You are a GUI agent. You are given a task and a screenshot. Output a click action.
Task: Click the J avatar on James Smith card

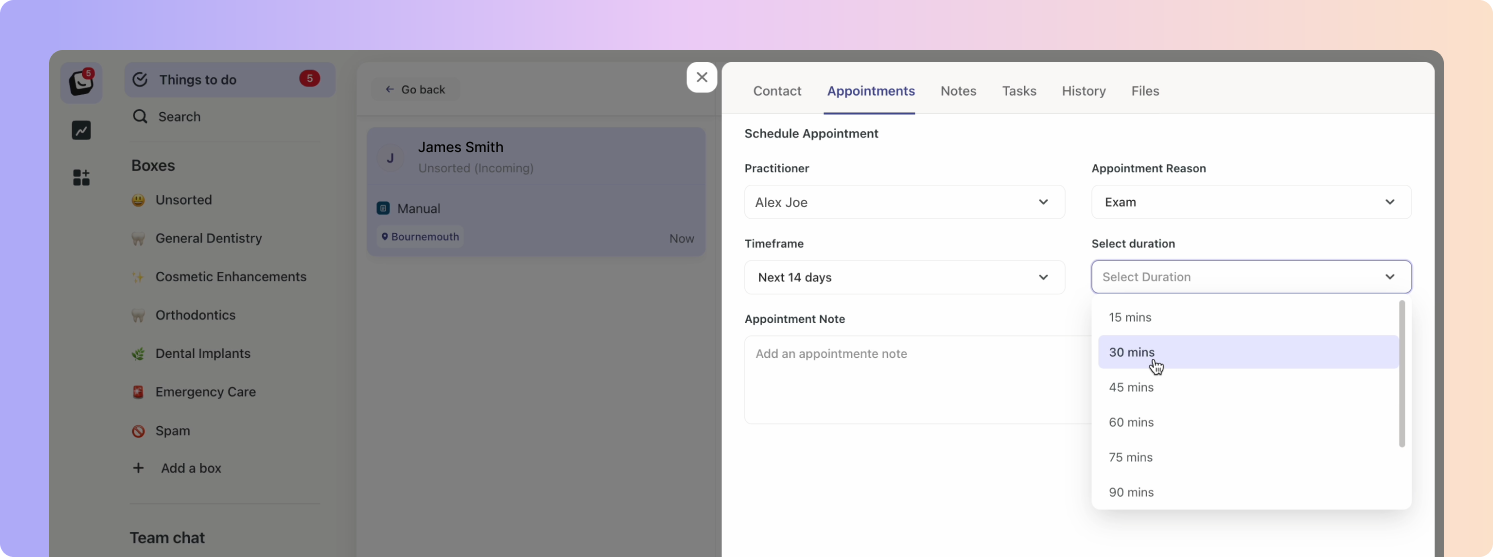390,158
